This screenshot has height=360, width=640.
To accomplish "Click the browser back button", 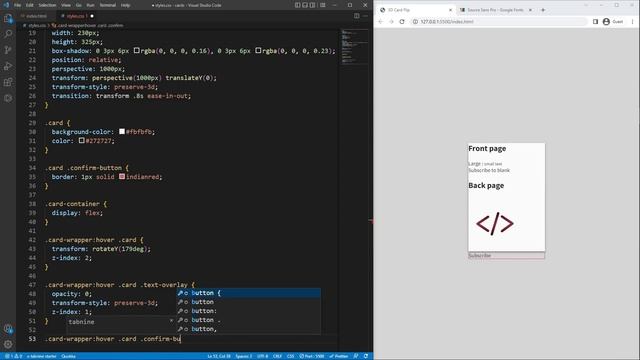I will click(x=380, y=22).
